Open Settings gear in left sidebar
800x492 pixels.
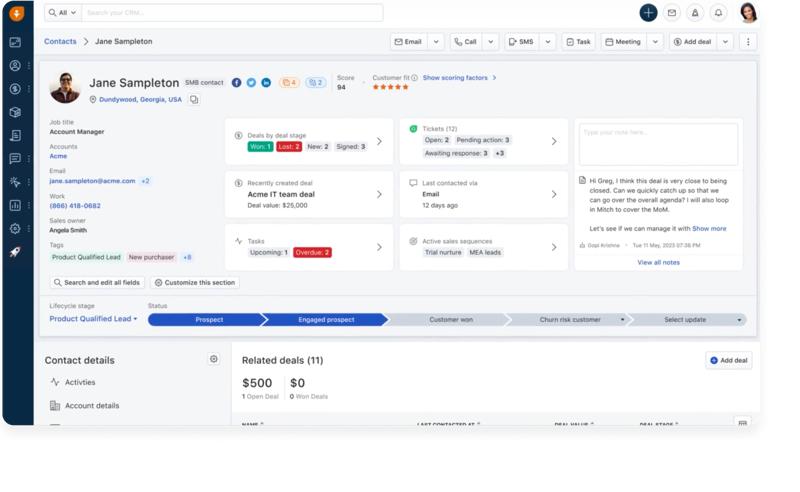coord(15,228)
